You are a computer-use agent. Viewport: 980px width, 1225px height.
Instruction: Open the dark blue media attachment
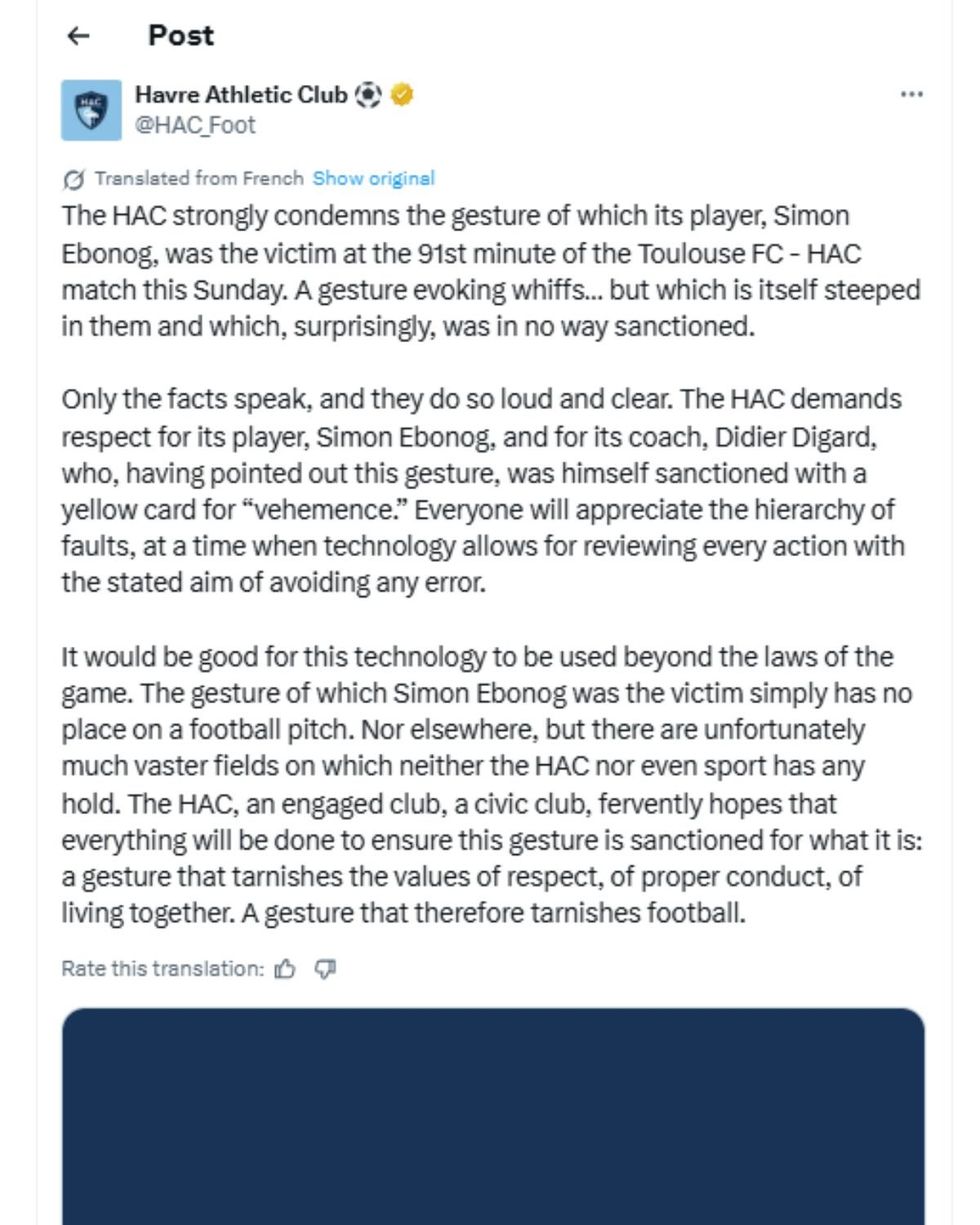[x=492, y=1115]
